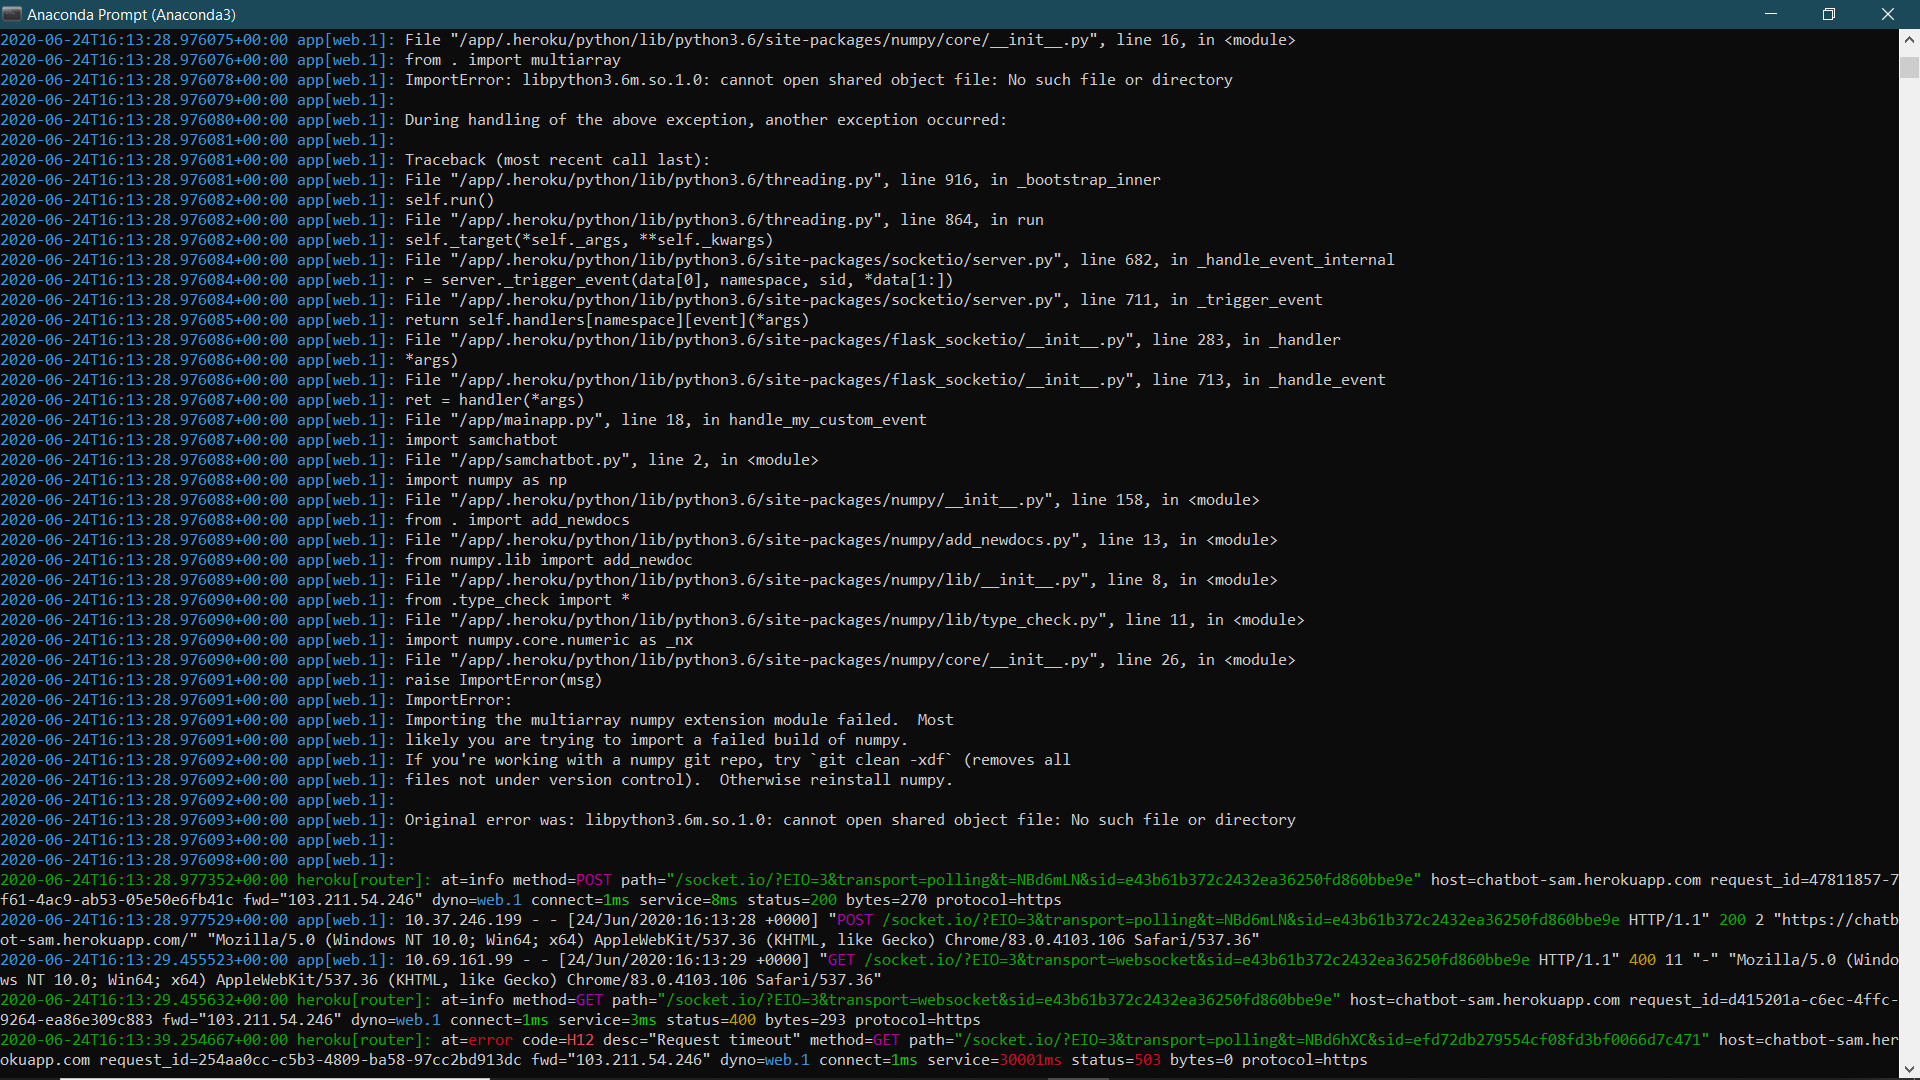Viewport: 1920px width, 1080px height.
Task: Click the Anaconda Prompt title bar text
Action: (x=131, y=14)
